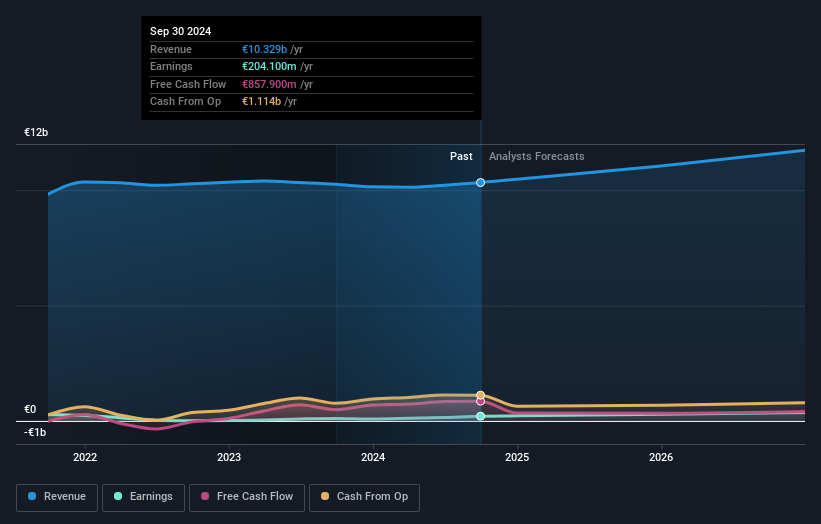Click the 2024 x-axis label
Image resolution: width=821 pixels, height=524 pixels.
373,457
